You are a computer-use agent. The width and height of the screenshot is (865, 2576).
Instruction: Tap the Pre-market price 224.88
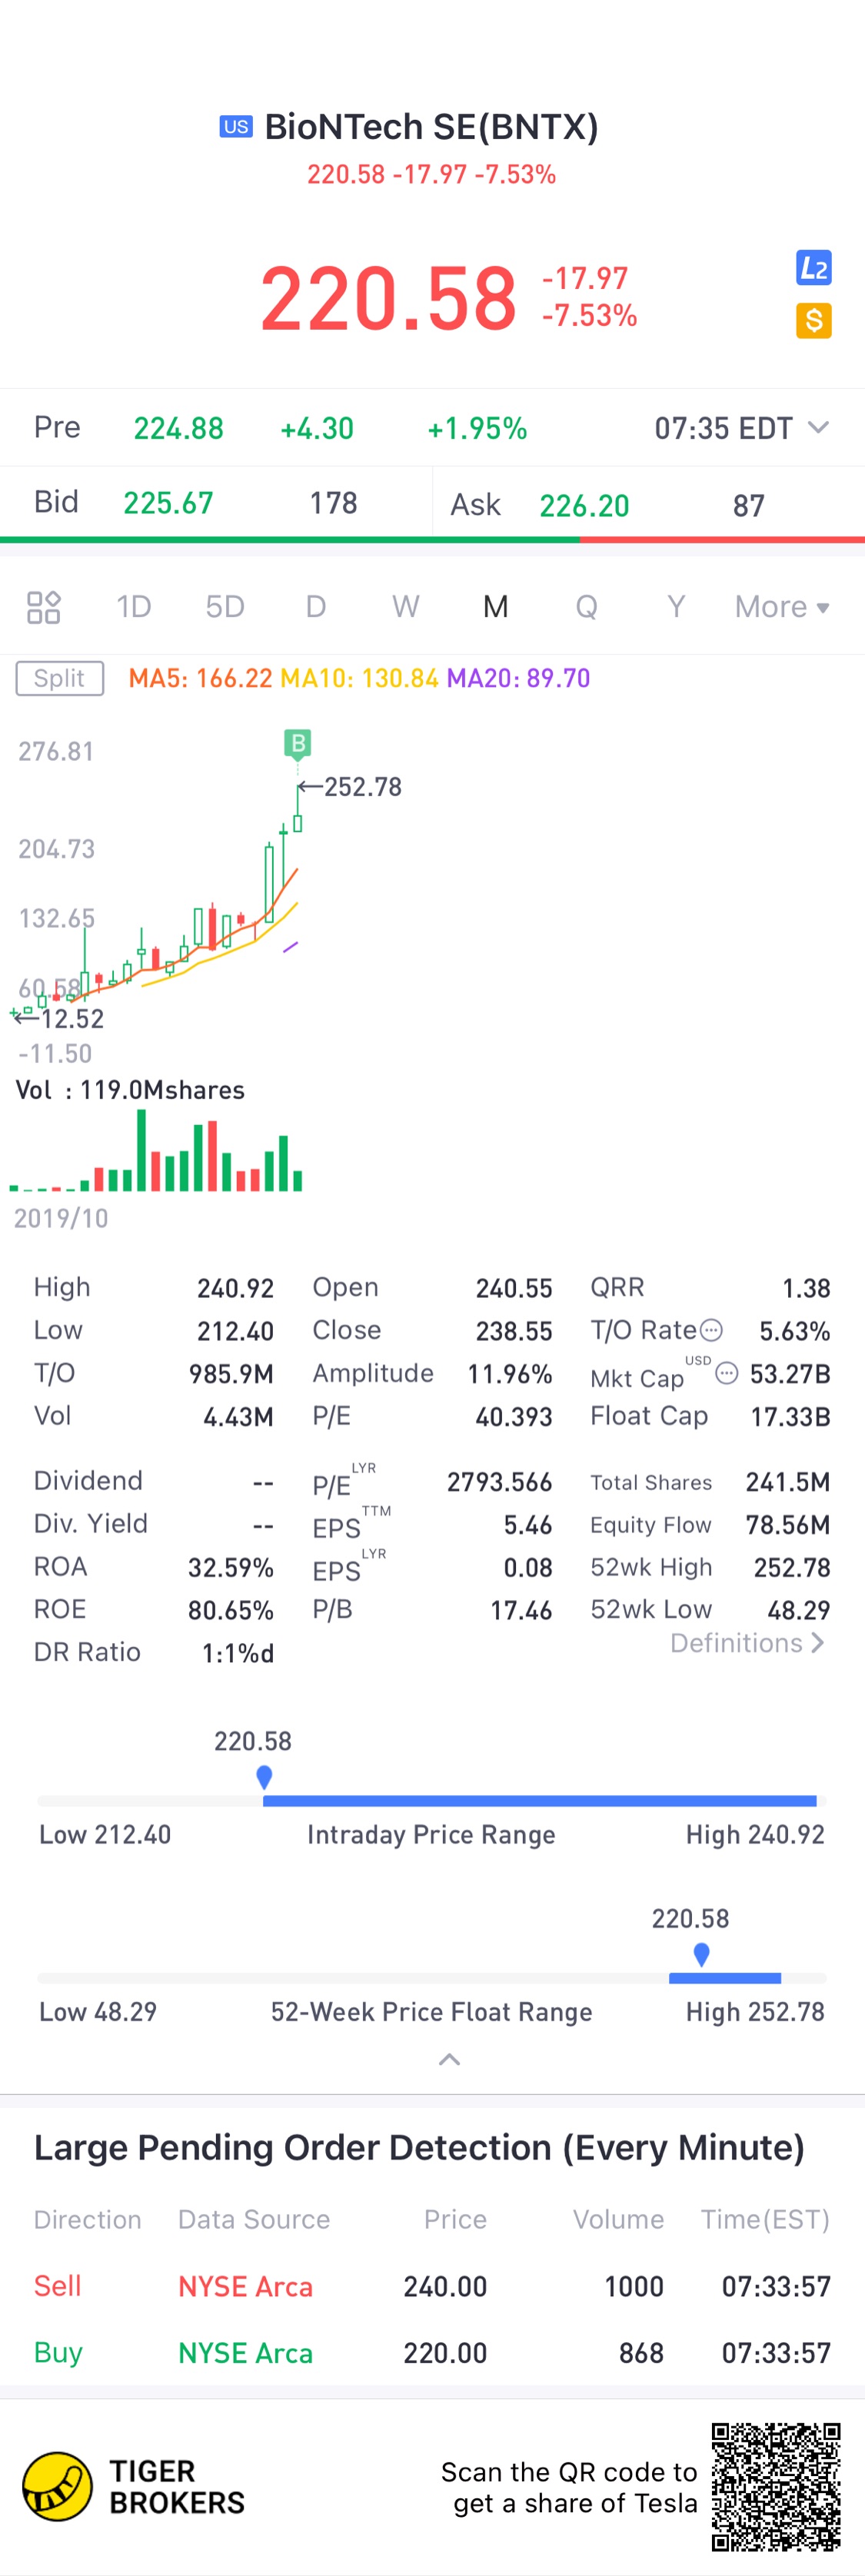tap(179, 429)
